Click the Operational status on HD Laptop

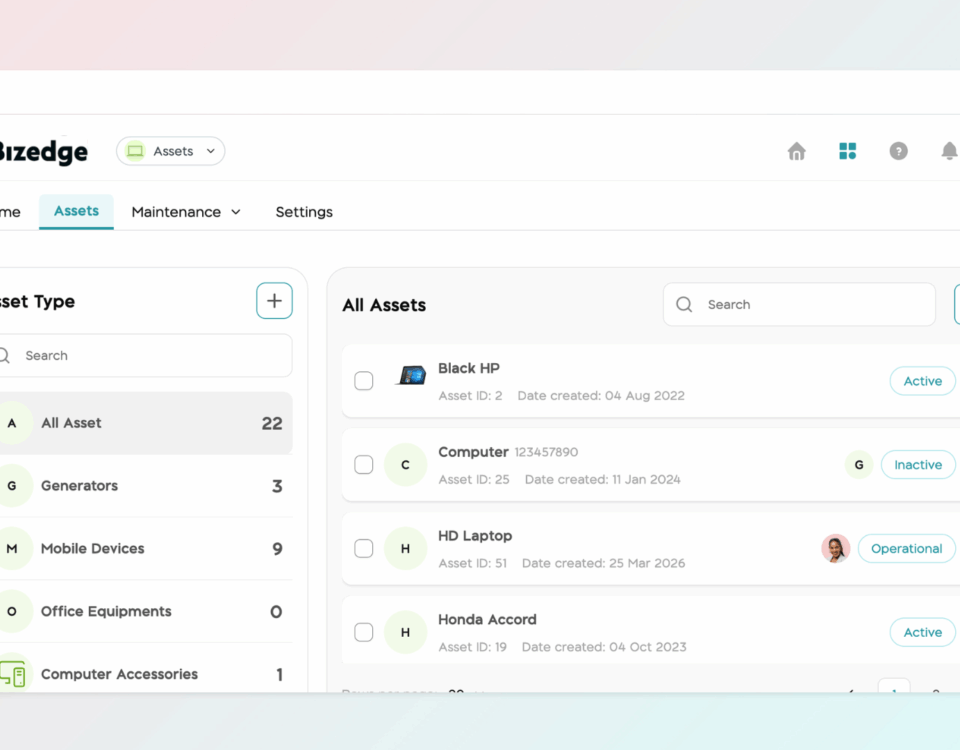pyautogui.click(x=906, y=549)
